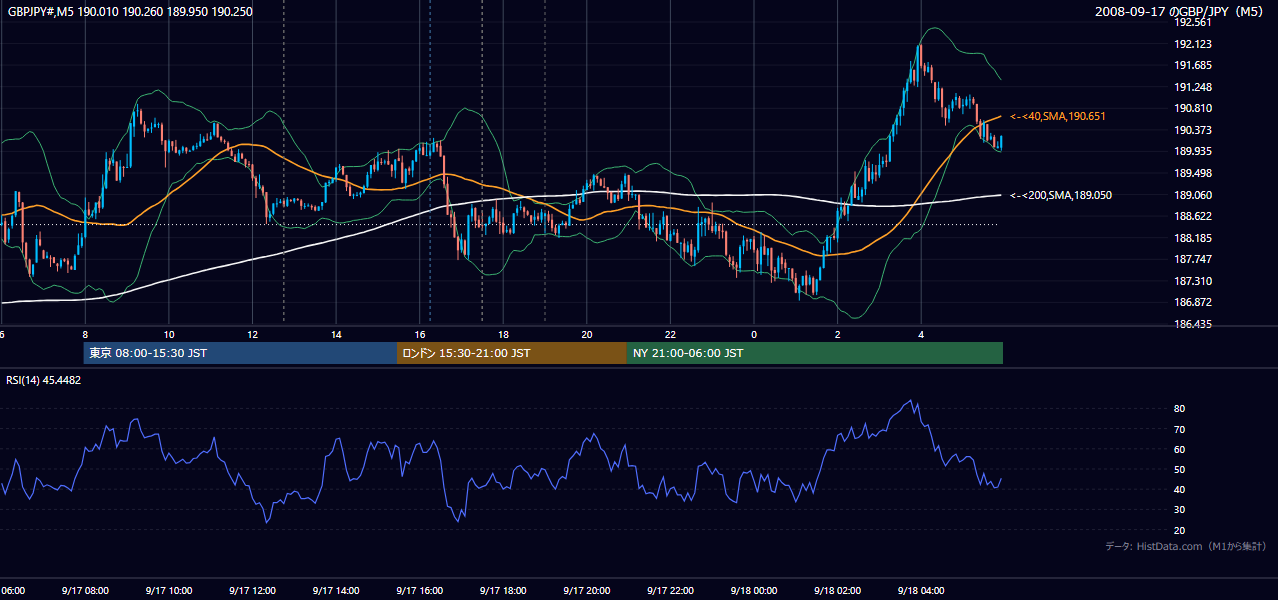Click hour tick 14 under the price chart
This screenshot has width=1278, height=600.
click(x=336, y=335)
